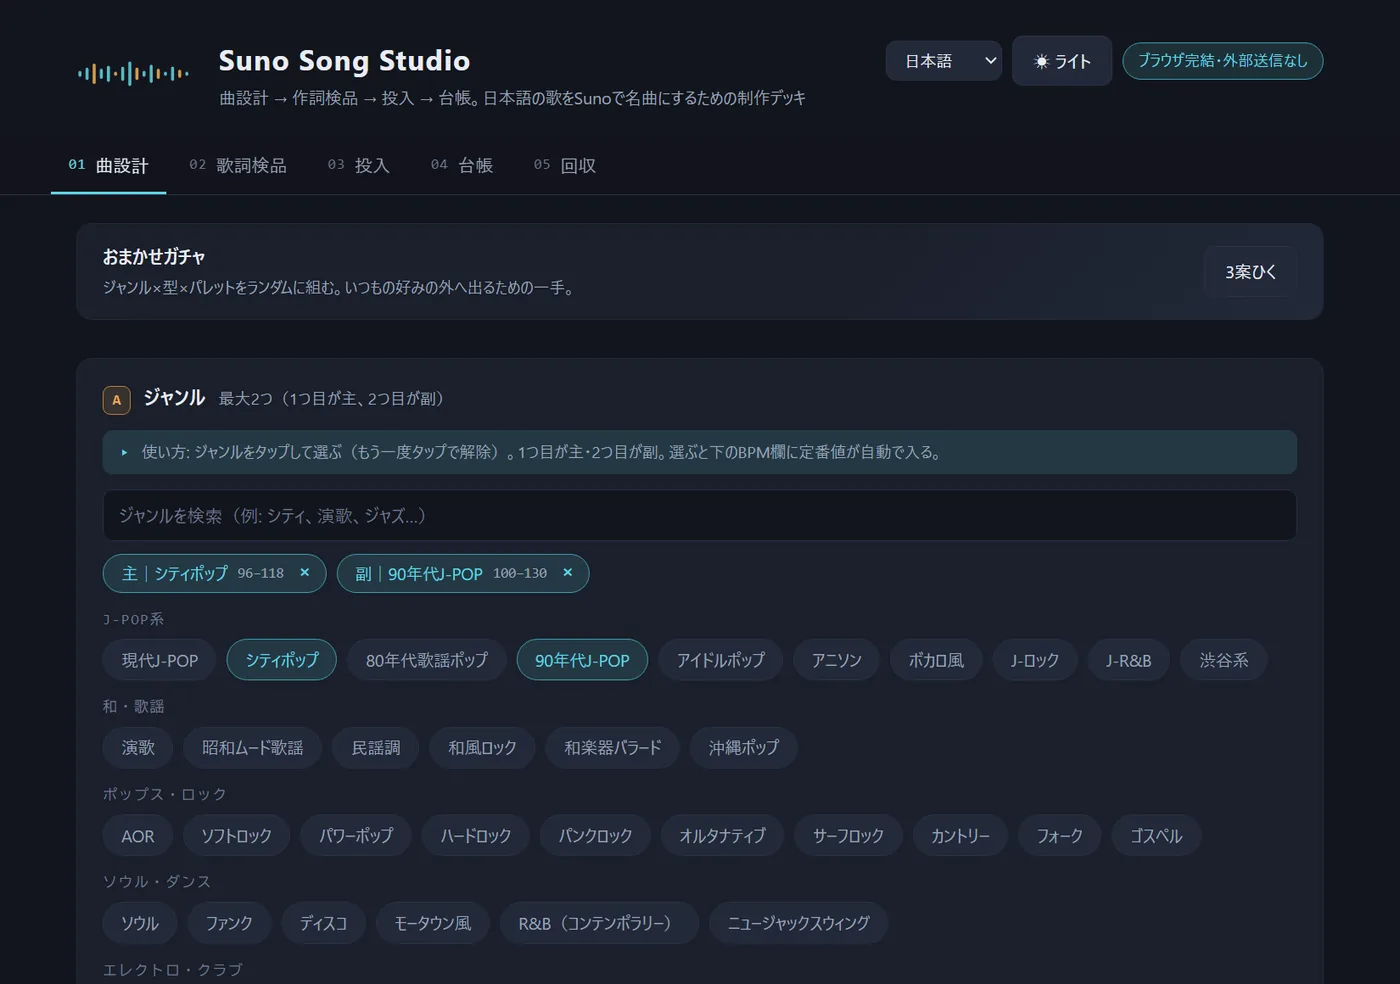Toggle the 現代J-POP genre chip
This screenshot has height=984, width=1400.
coord(160,660)
